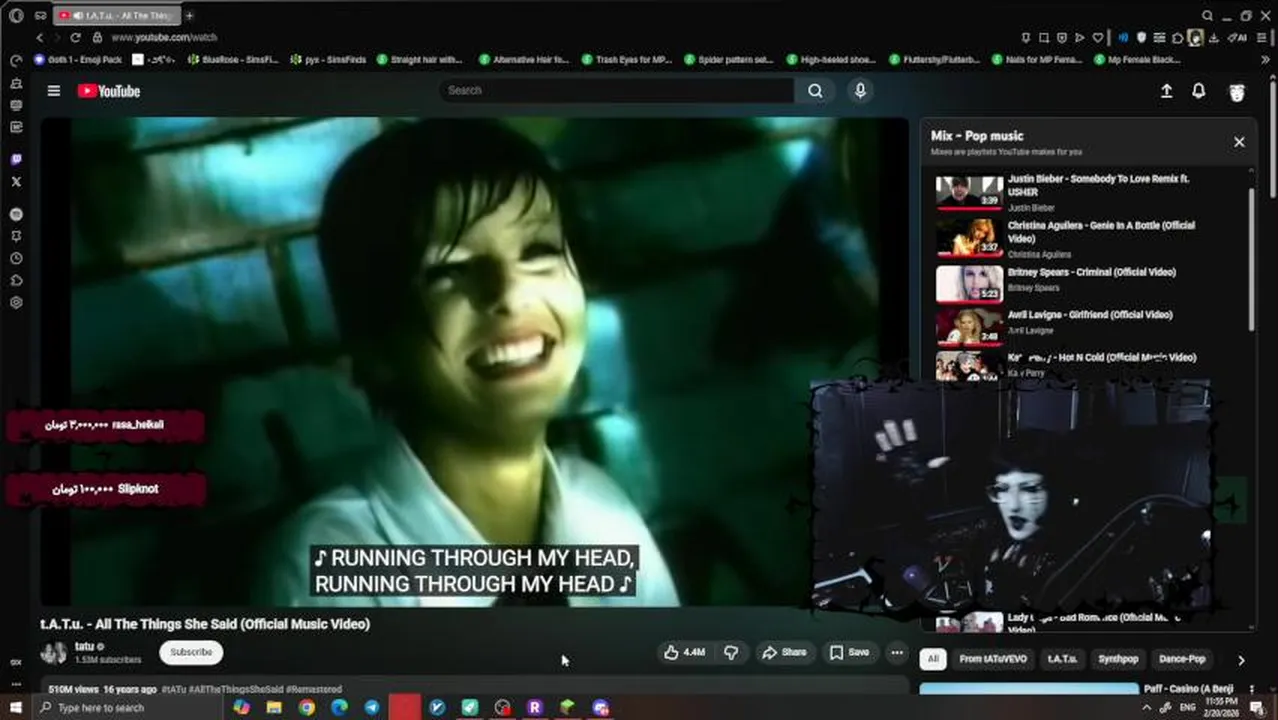Play Avril Lavigne Girlfriend from the mix

[1089, 326]
